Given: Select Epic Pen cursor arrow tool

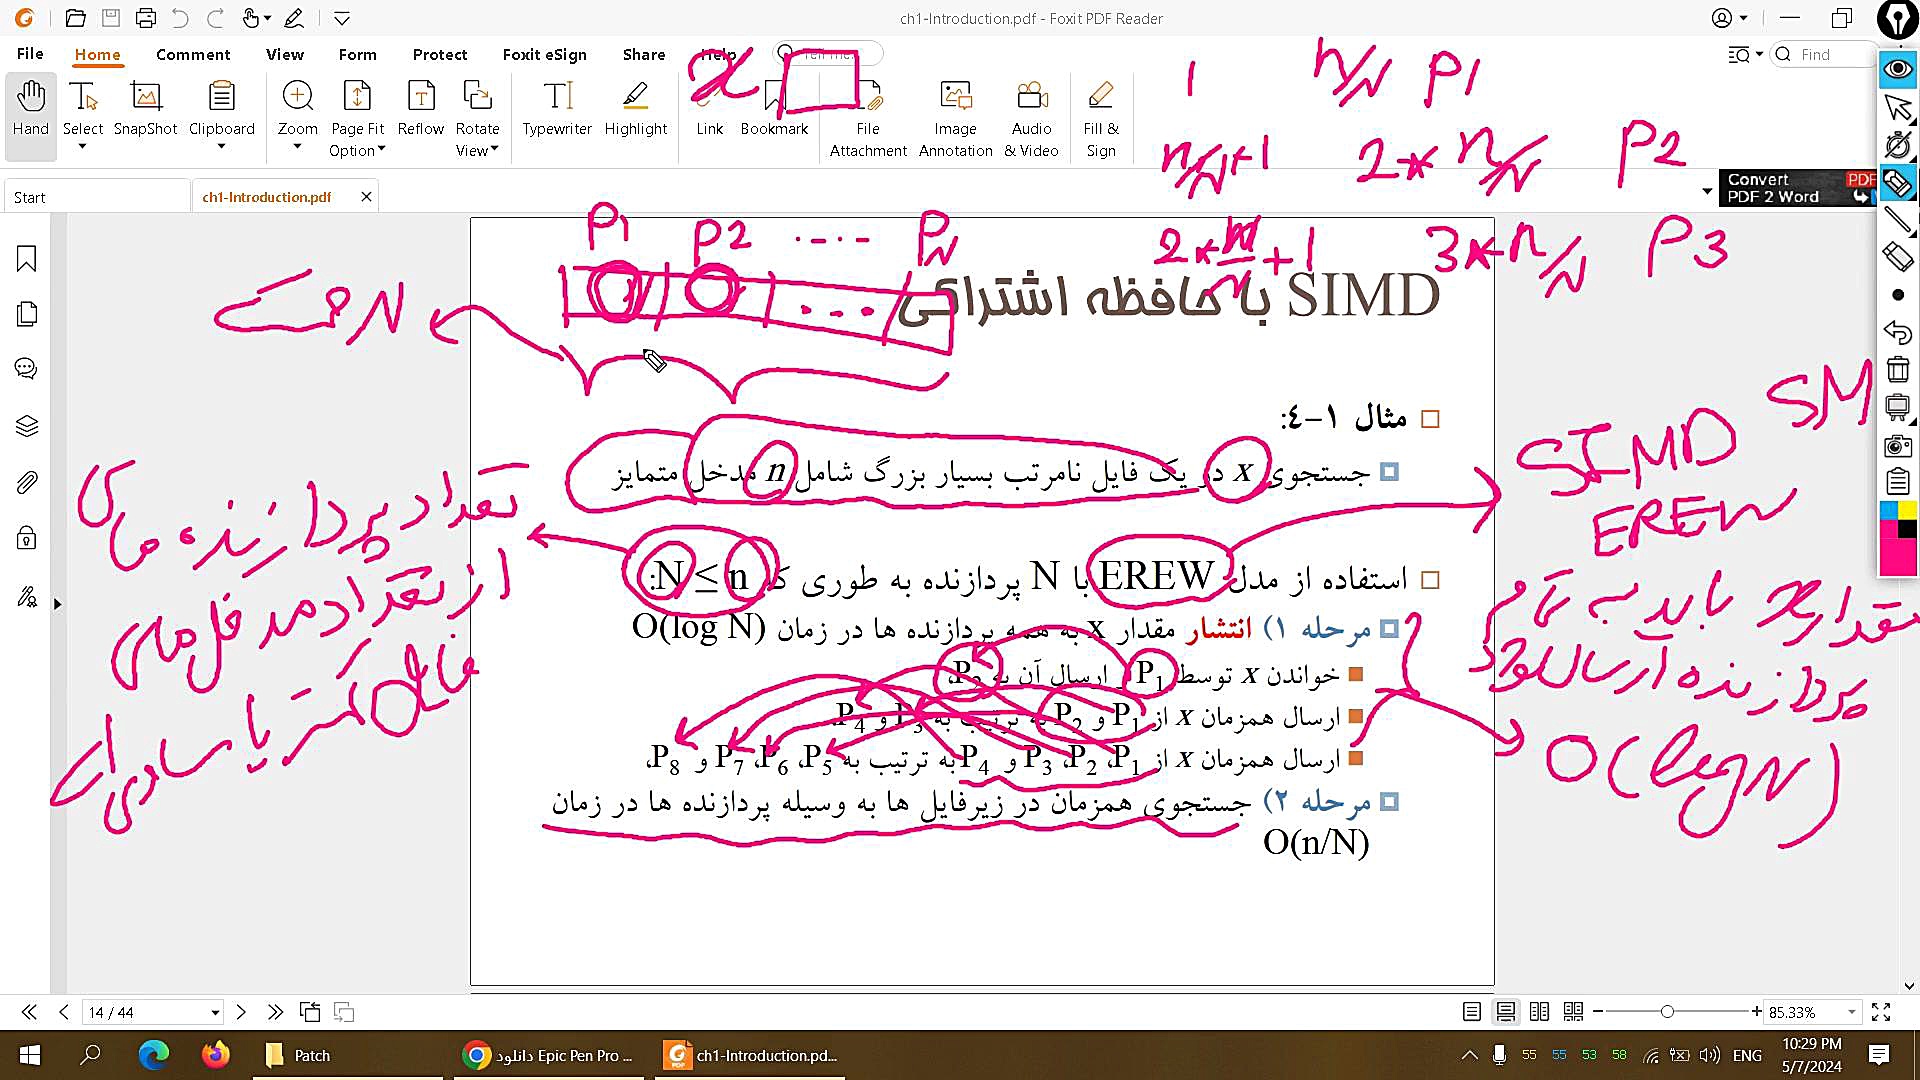Looking at the screenshot, I should coord(1898,107).
